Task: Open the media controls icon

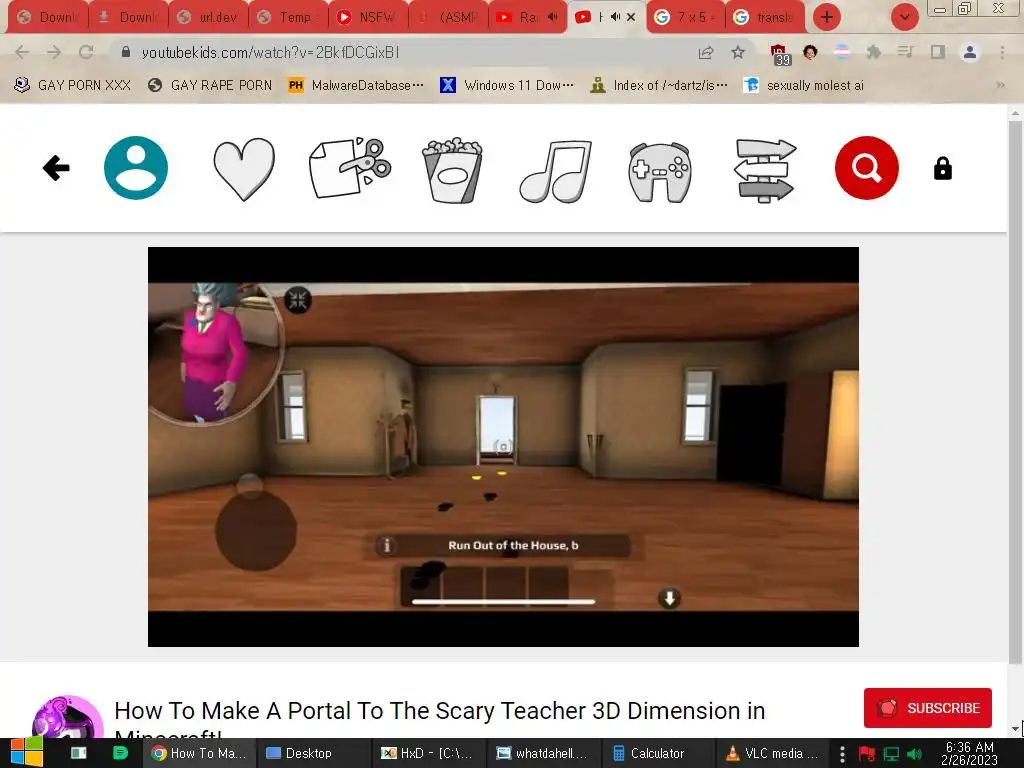Action: pyautogui.click(x=905, y=52)
